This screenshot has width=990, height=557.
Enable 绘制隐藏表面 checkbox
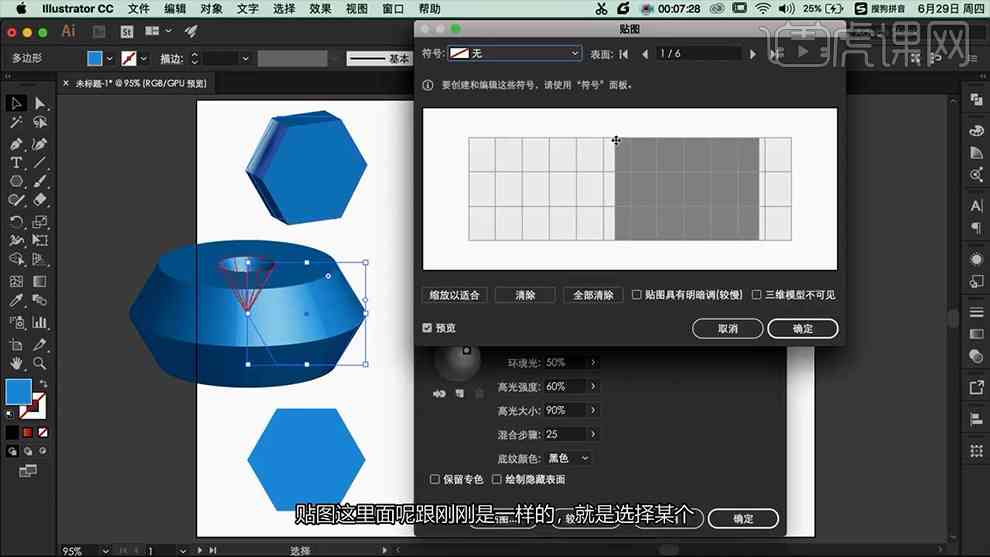coord(497,479)
